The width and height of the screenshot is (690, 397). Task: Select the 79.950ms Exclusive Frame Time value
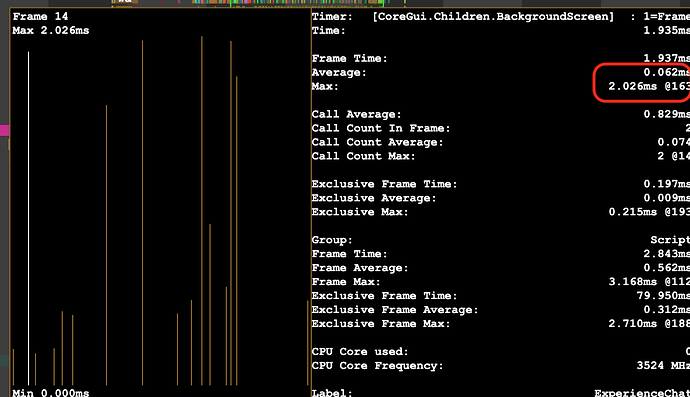(663, 296)
